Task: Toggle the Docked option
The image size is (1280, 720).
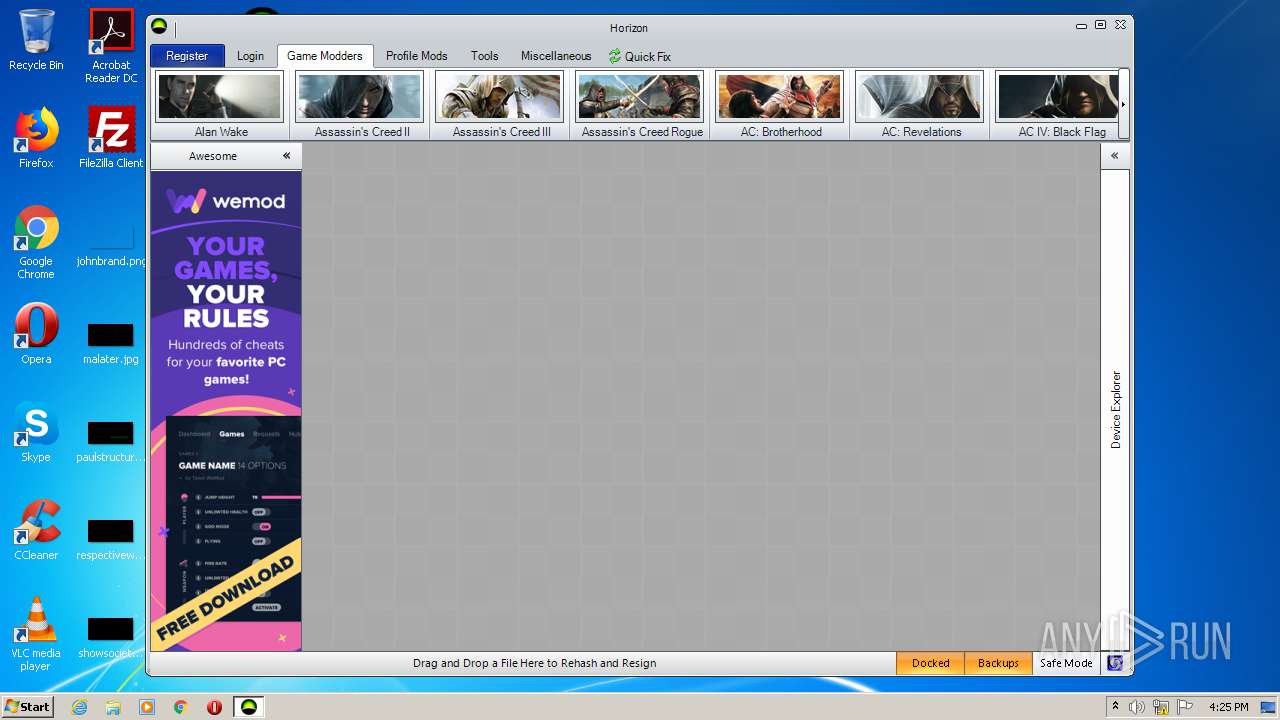Action: [x=930, y=663]
